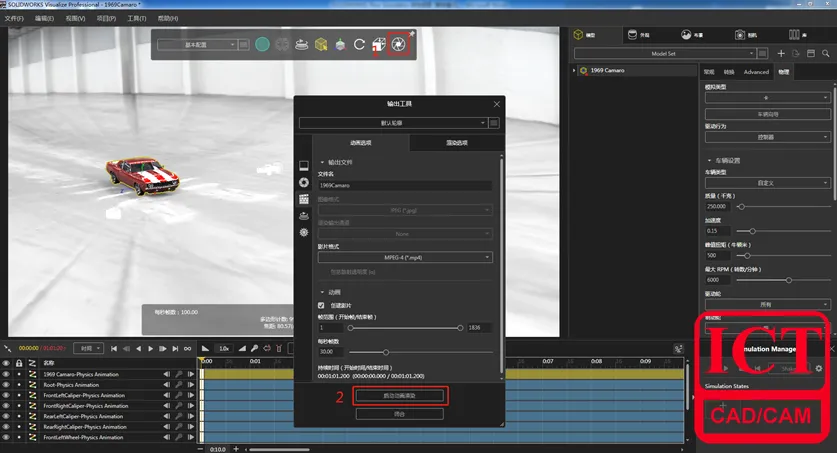837x453 pixels.
Task: Go to next keyframe of 1969 Camaro-Physics Animation
Action: coord(191,374)
